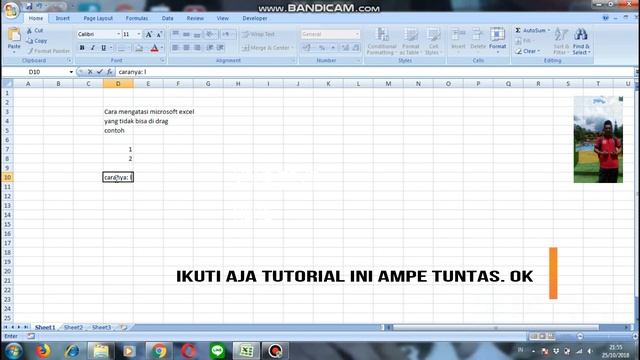This screenshot has height=360, width=640.
Task: Open Firefox from the taskbar
Action: pos(43,351)
